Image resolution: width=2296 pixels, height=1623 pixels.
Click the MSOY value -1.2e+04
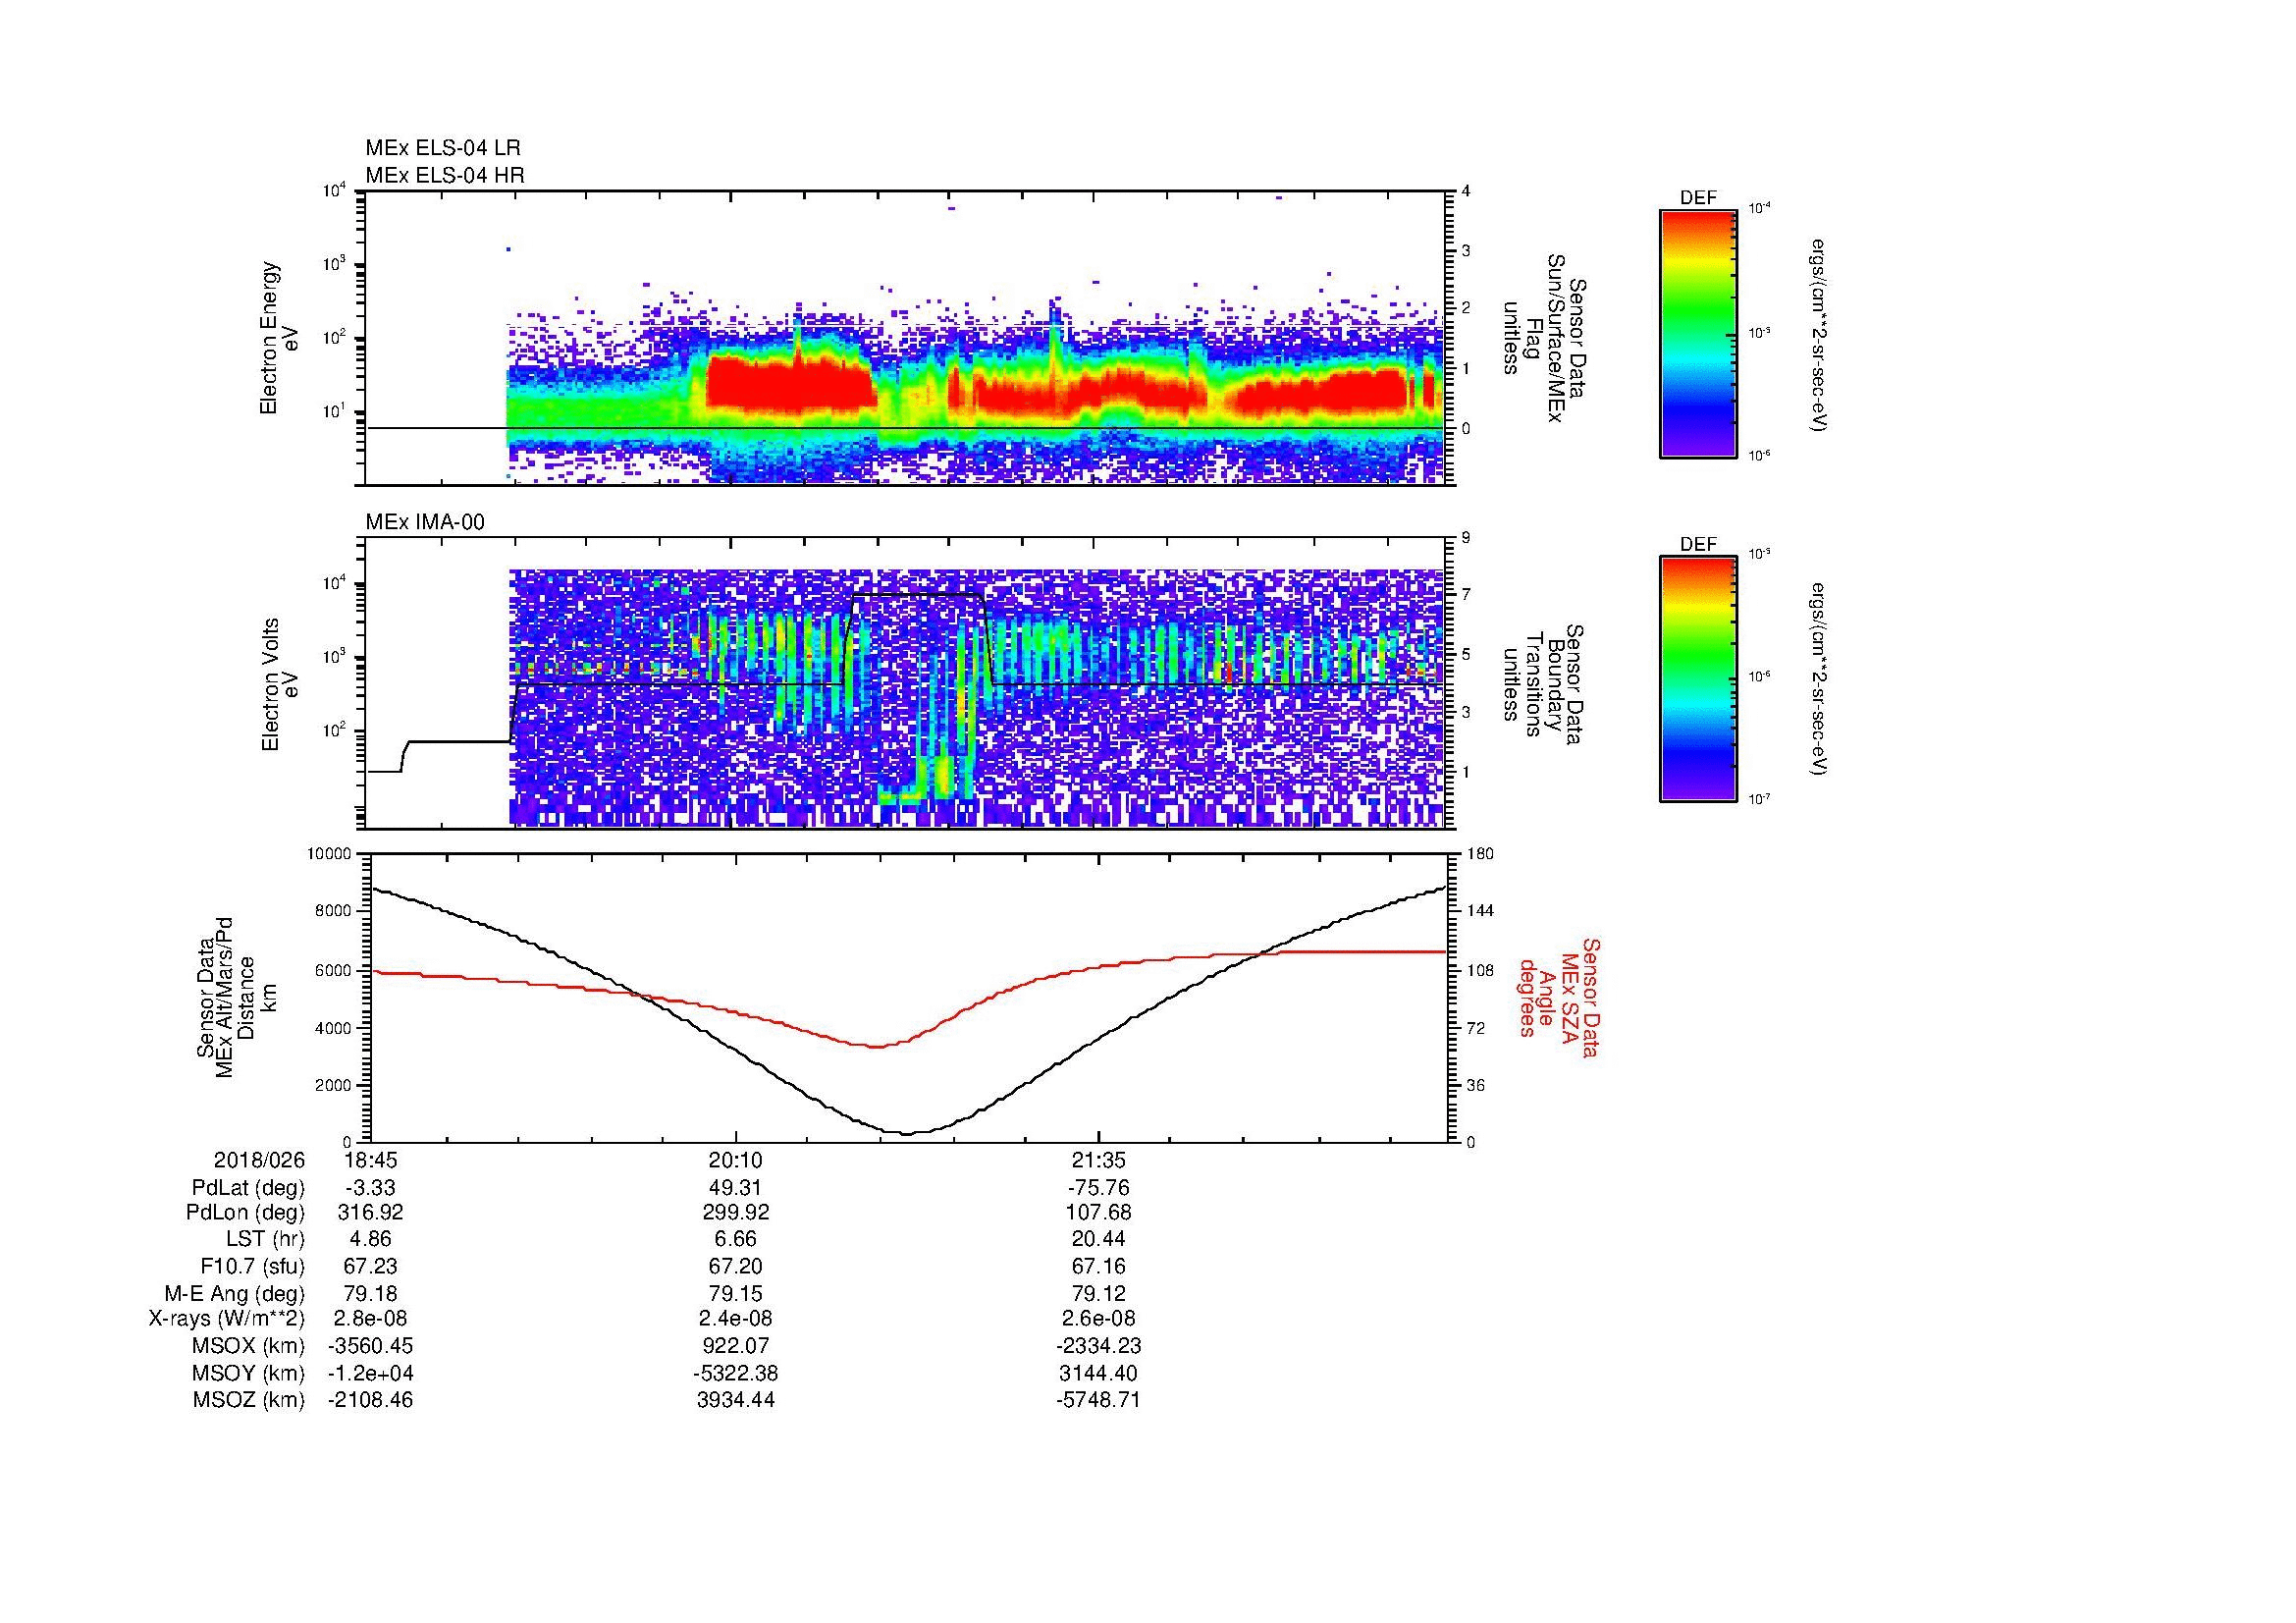tap(370, 1374)
